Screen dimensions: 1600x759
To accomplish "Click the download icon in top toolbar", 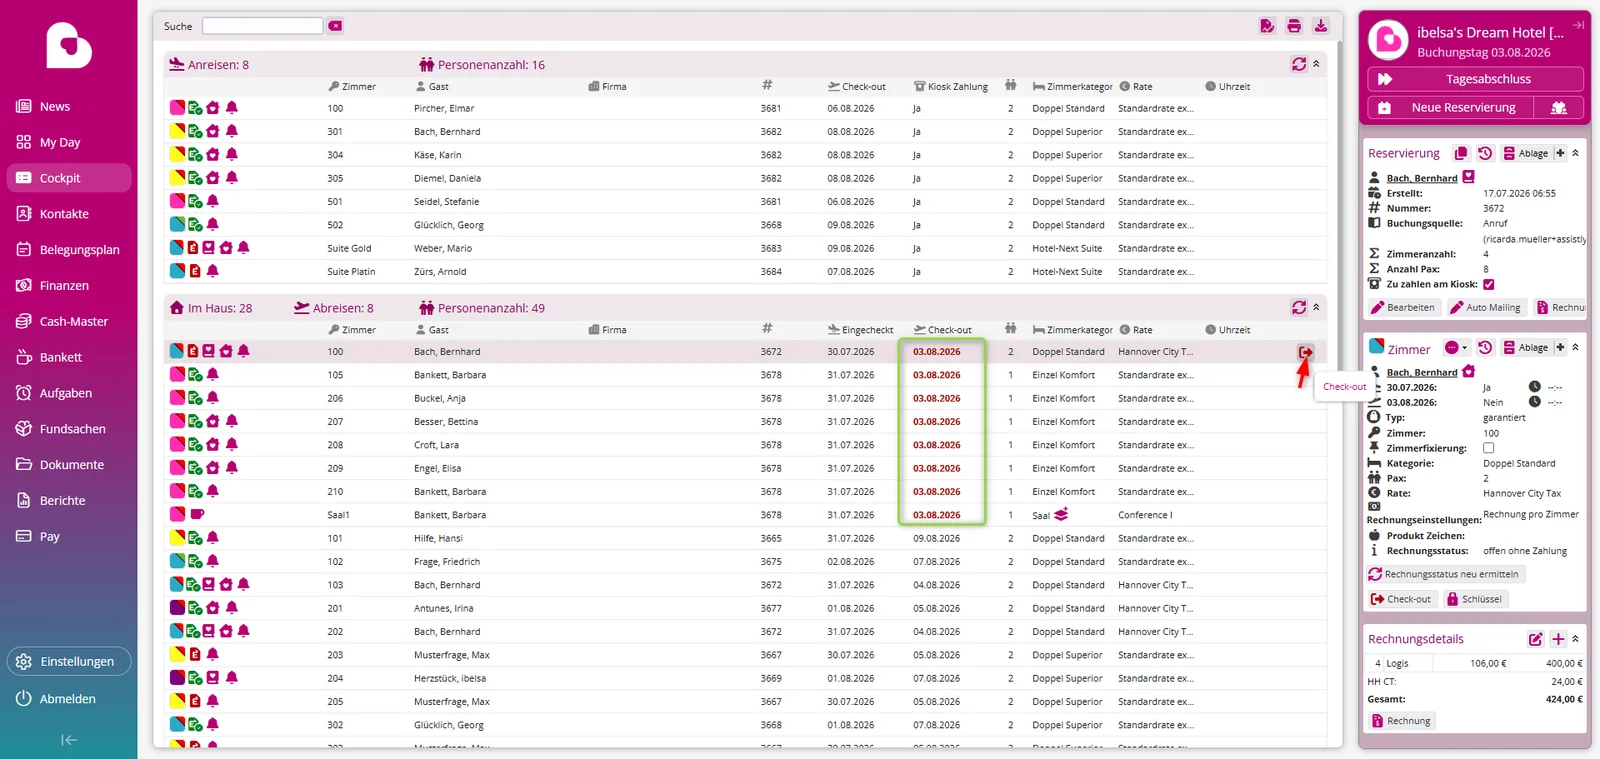I will point(1321,26).
